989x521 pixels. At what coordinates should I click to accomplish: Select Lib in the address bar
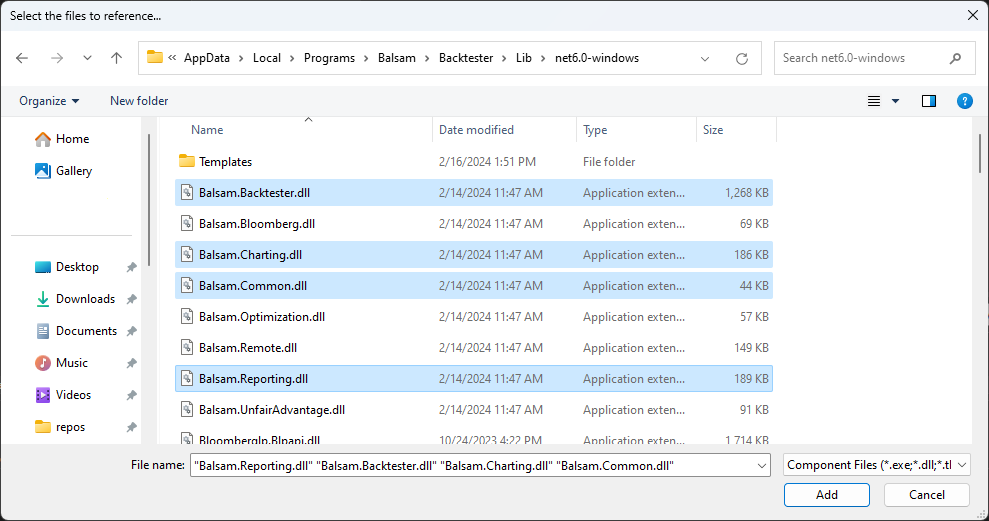tap(524, 58)
